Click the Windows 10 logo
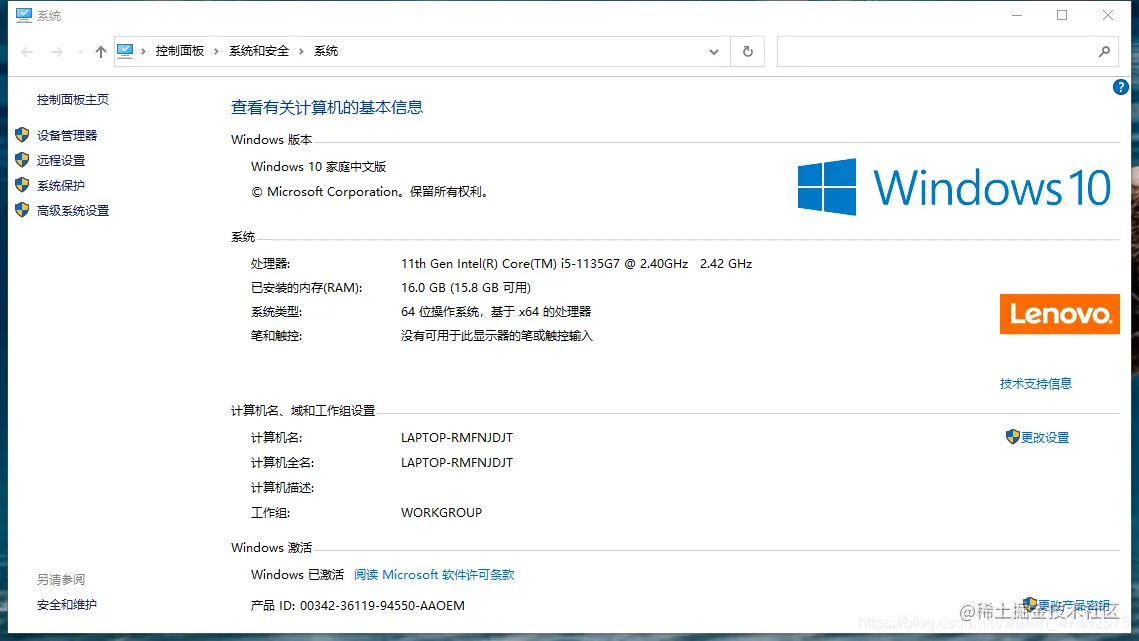This screenshot has width=1139, height=641. (954, 187)
